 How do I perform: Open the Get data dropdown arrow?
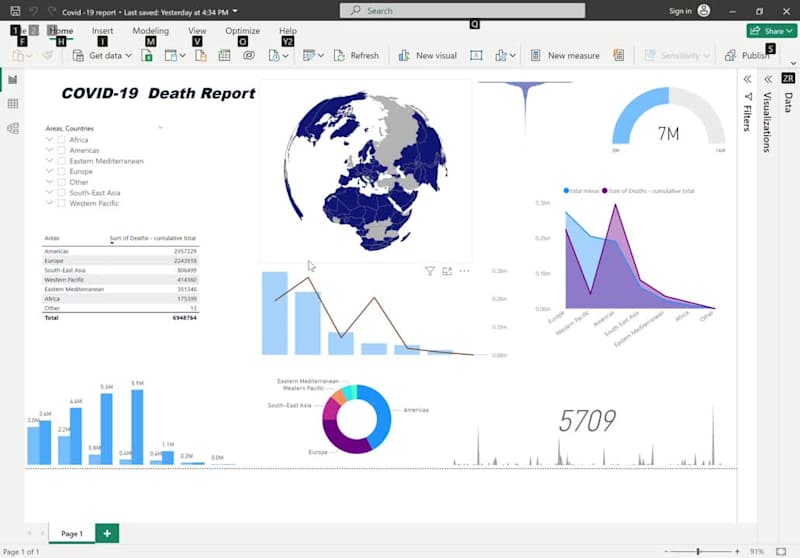tap(129, 56)
